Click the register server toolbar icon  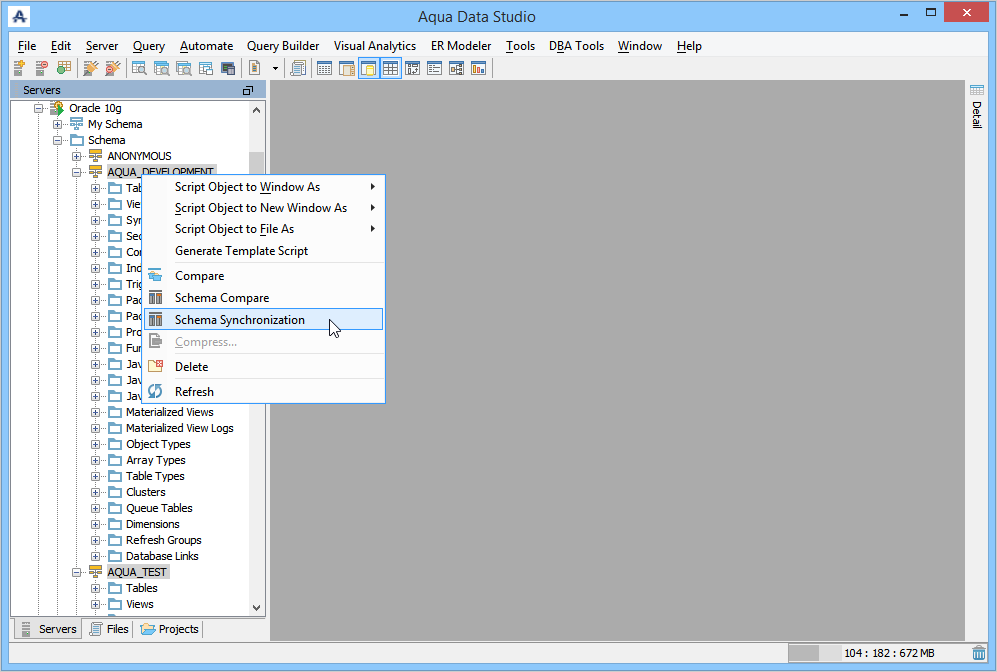pos(20,68)
